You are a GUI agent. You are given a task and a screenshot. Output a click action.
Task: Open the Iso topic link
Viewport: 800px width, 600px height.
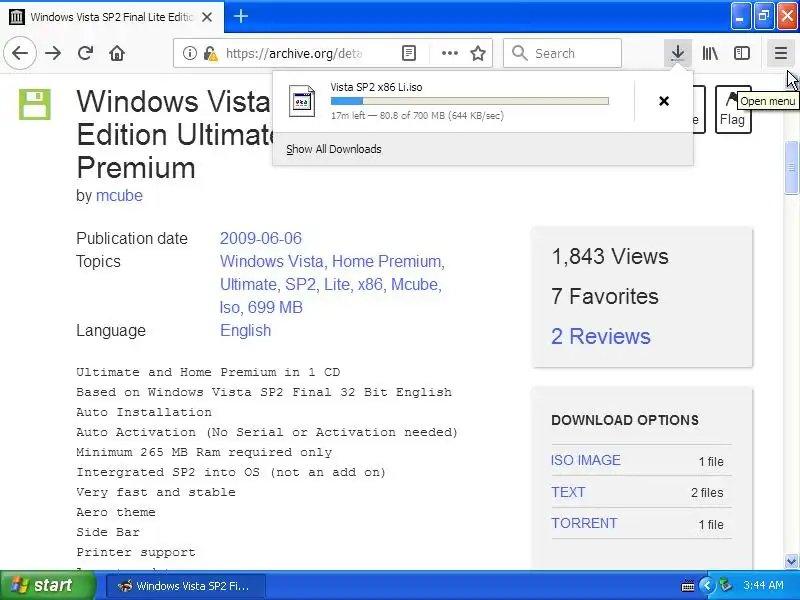(230, 307)
